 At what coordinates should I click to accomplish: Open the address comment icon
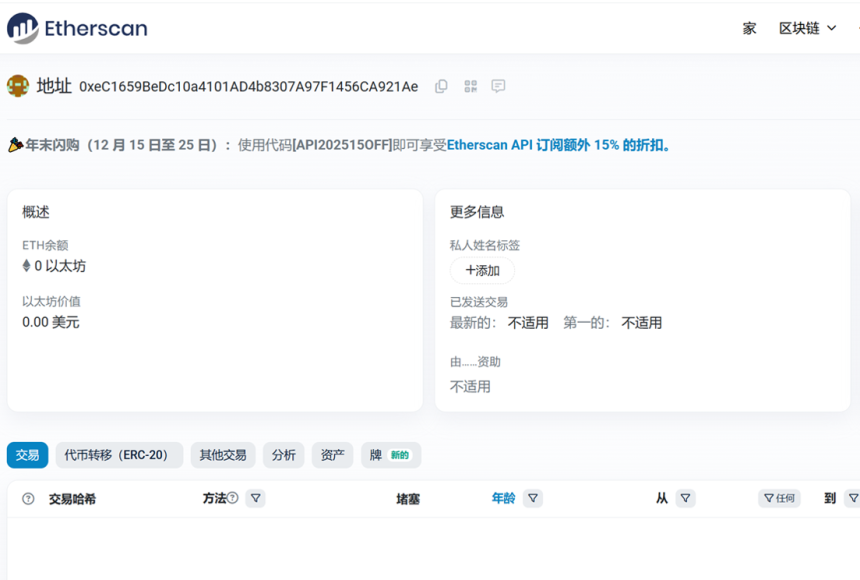[498, 86]
